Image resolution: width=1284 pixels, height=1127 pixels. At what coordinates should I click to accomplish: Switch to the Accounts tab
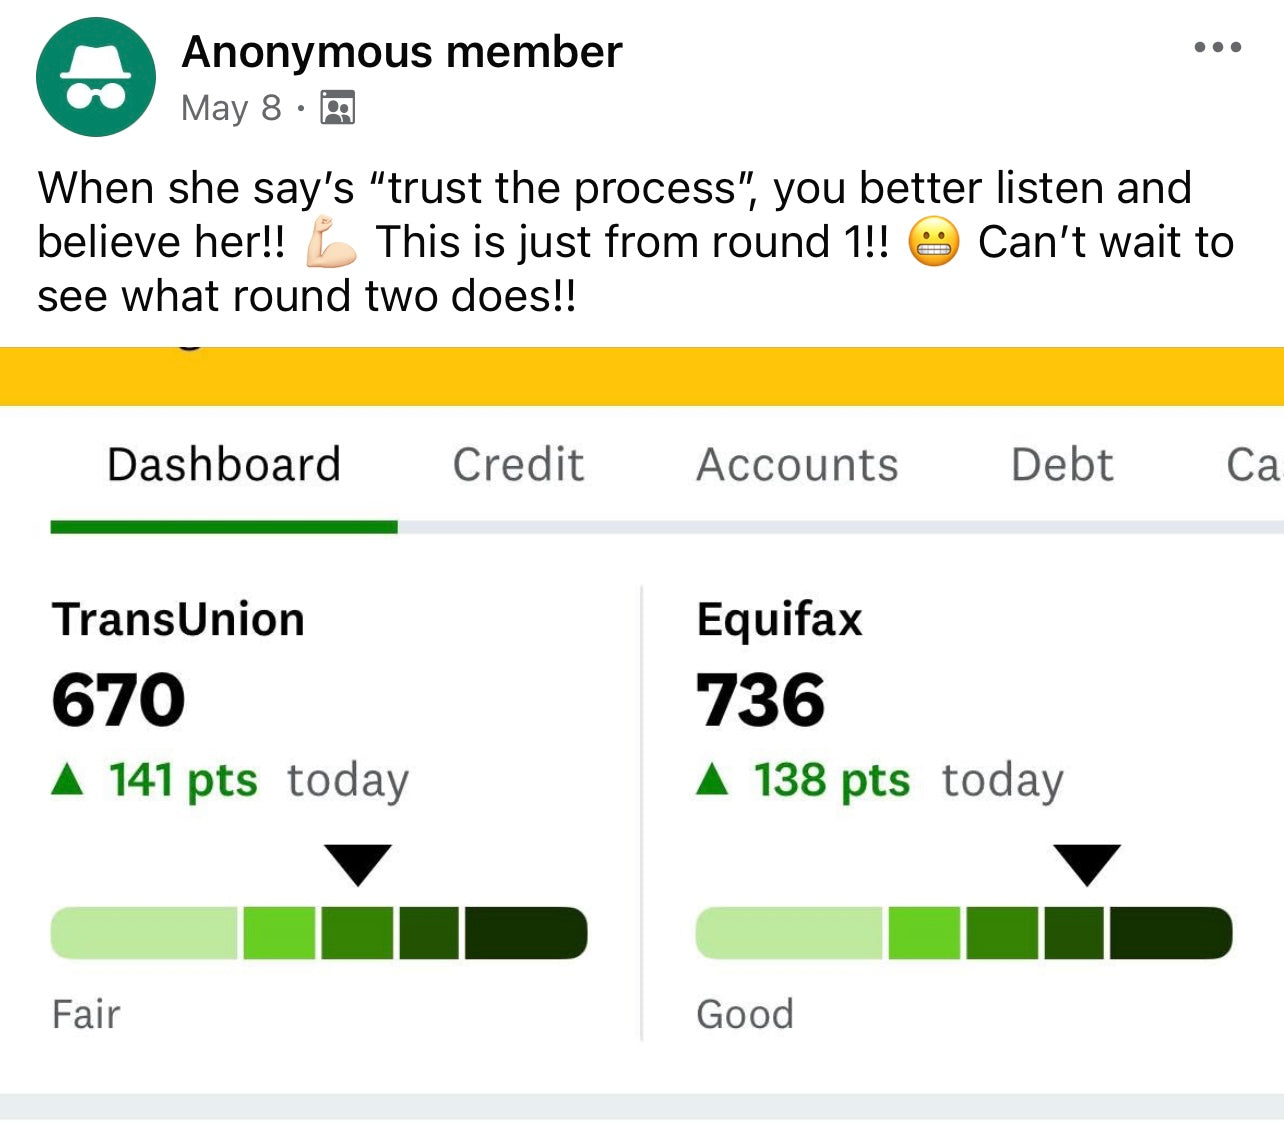point(797,465)
